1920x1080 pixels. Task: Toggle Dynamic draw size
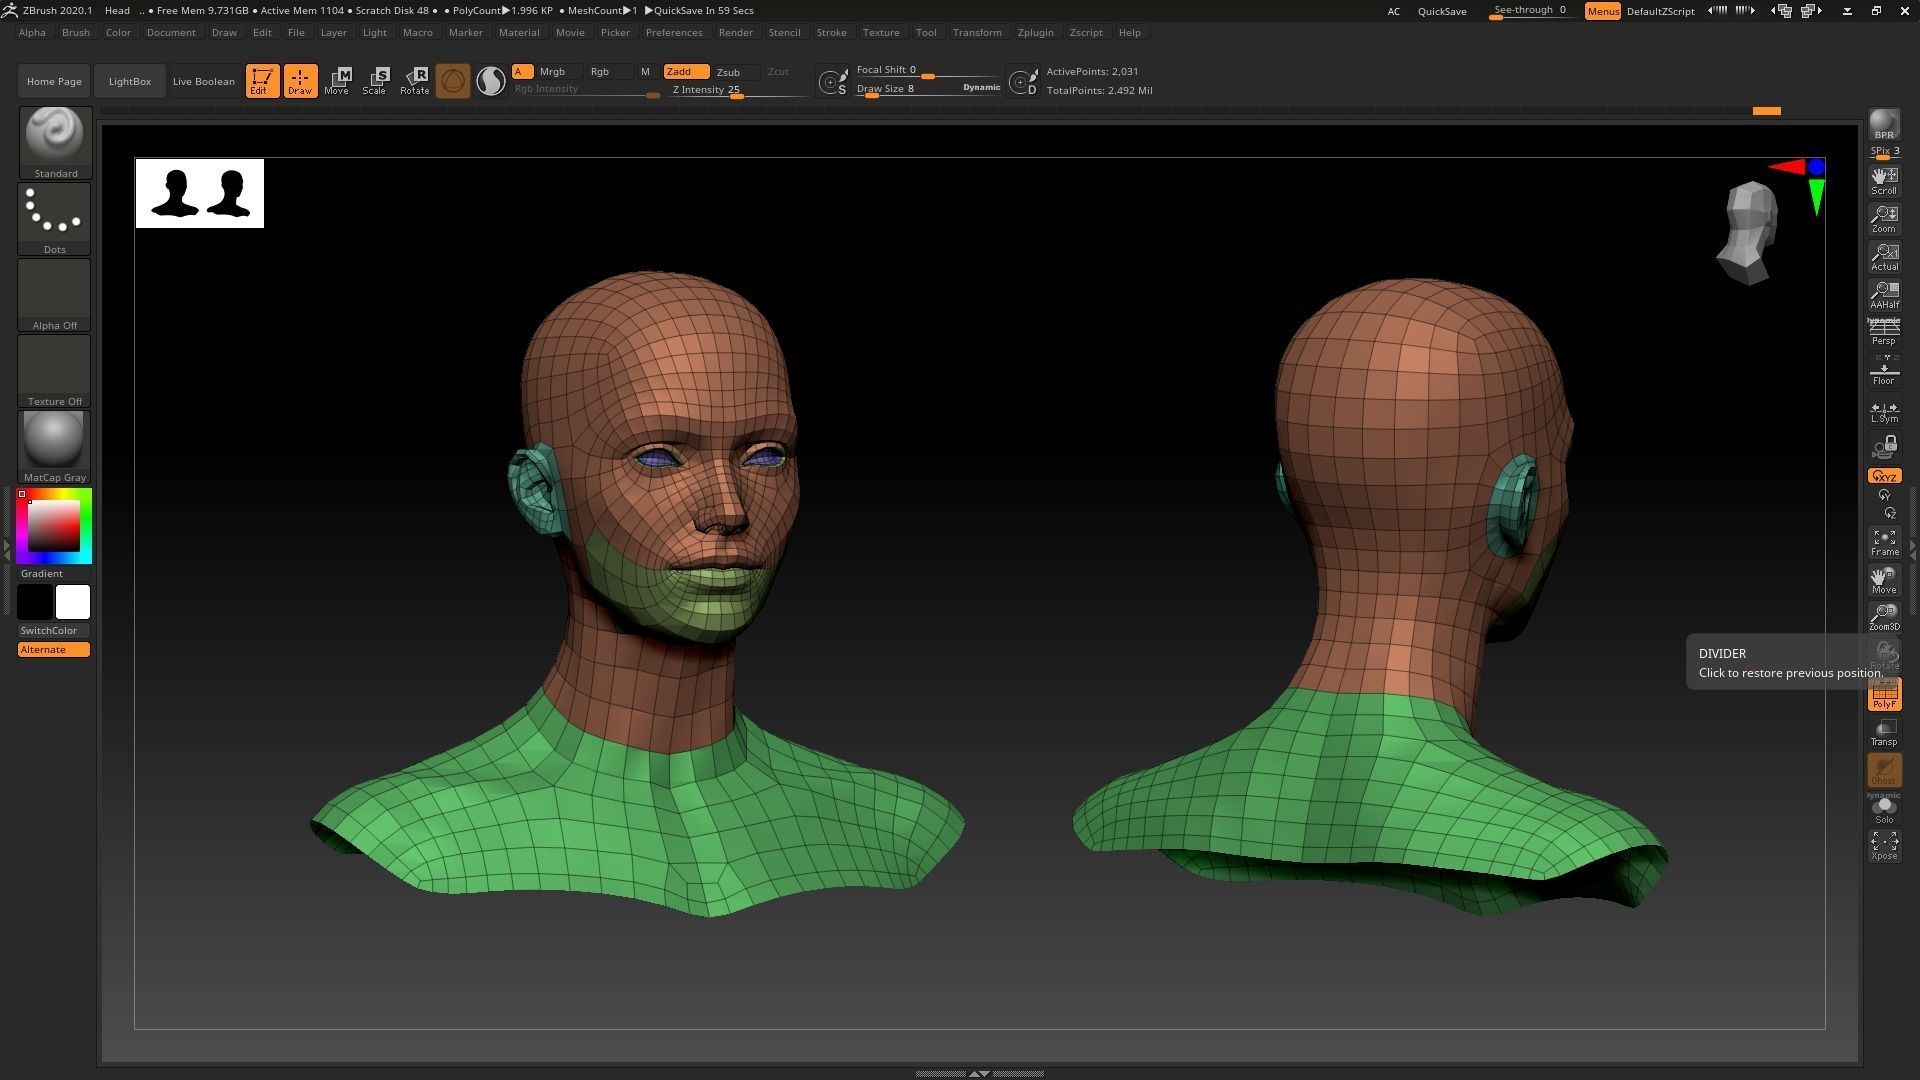981,88
